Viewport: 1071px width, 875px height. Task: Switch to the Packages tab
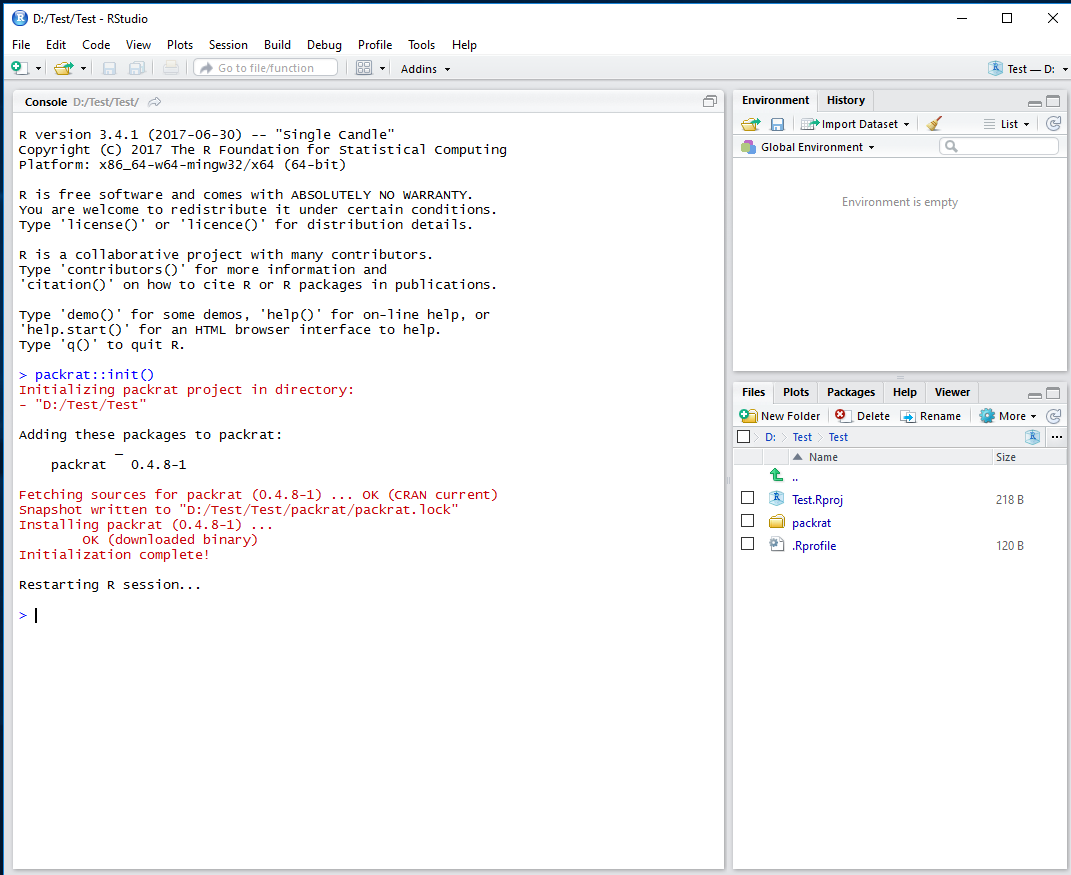click(x=850, y=392)
